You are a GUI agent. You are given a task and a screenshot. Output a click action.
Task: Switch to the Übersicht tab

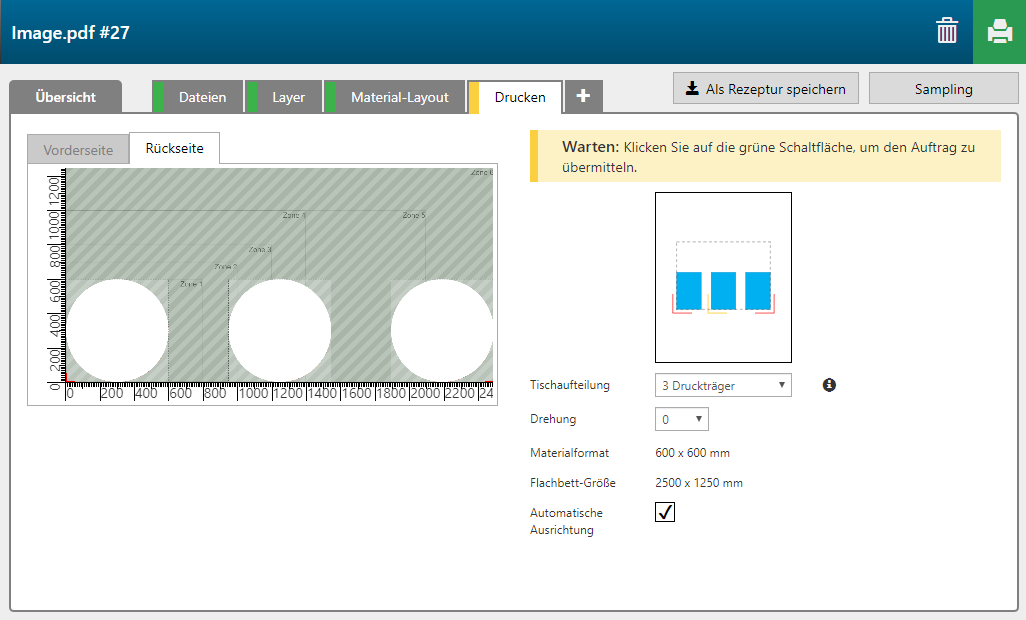(x=65, y=97)
